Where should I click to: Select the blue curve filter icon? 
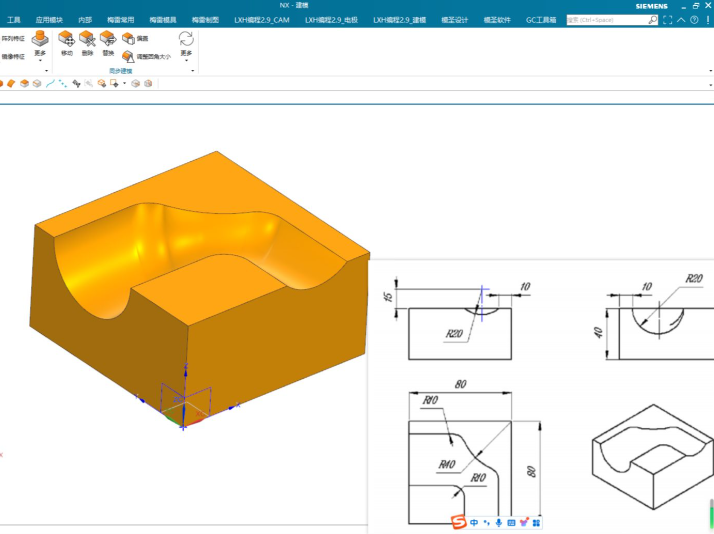coord(50,83)
